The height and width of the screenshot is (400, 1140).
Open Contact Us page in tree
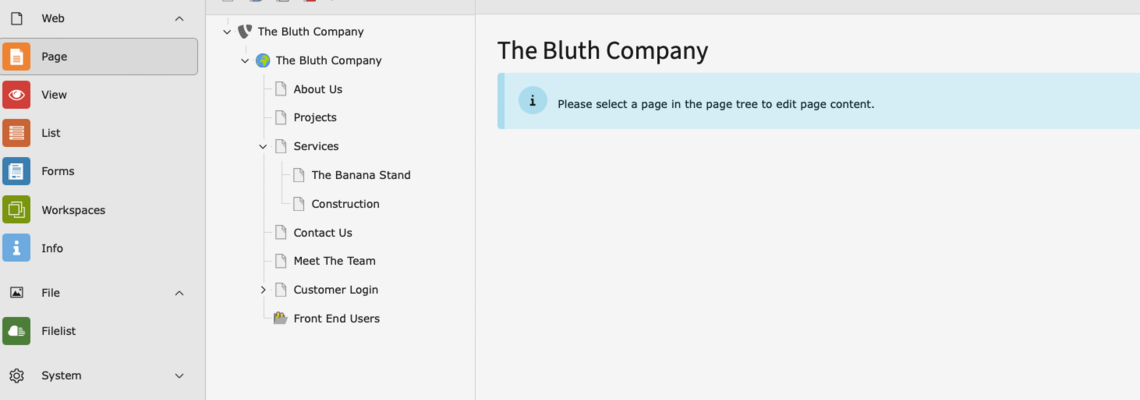(x=323, y=233)
